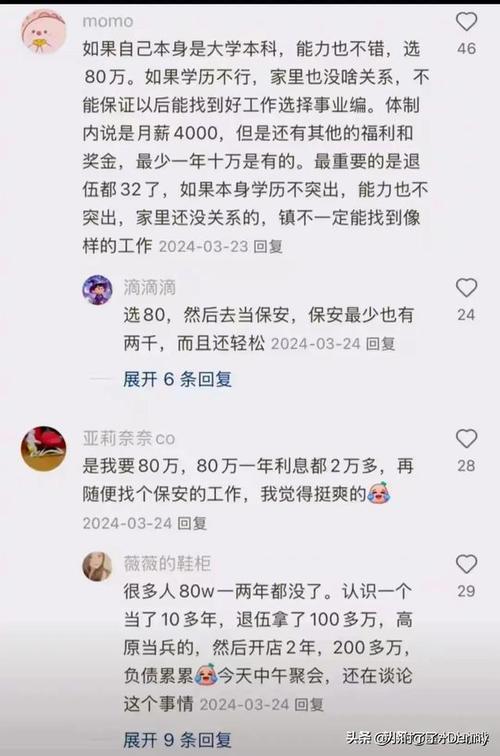Screen dimensions: 500x756
Task: Like 薇薇的鞋柜's reply with the heart icon
Action: 466,564
